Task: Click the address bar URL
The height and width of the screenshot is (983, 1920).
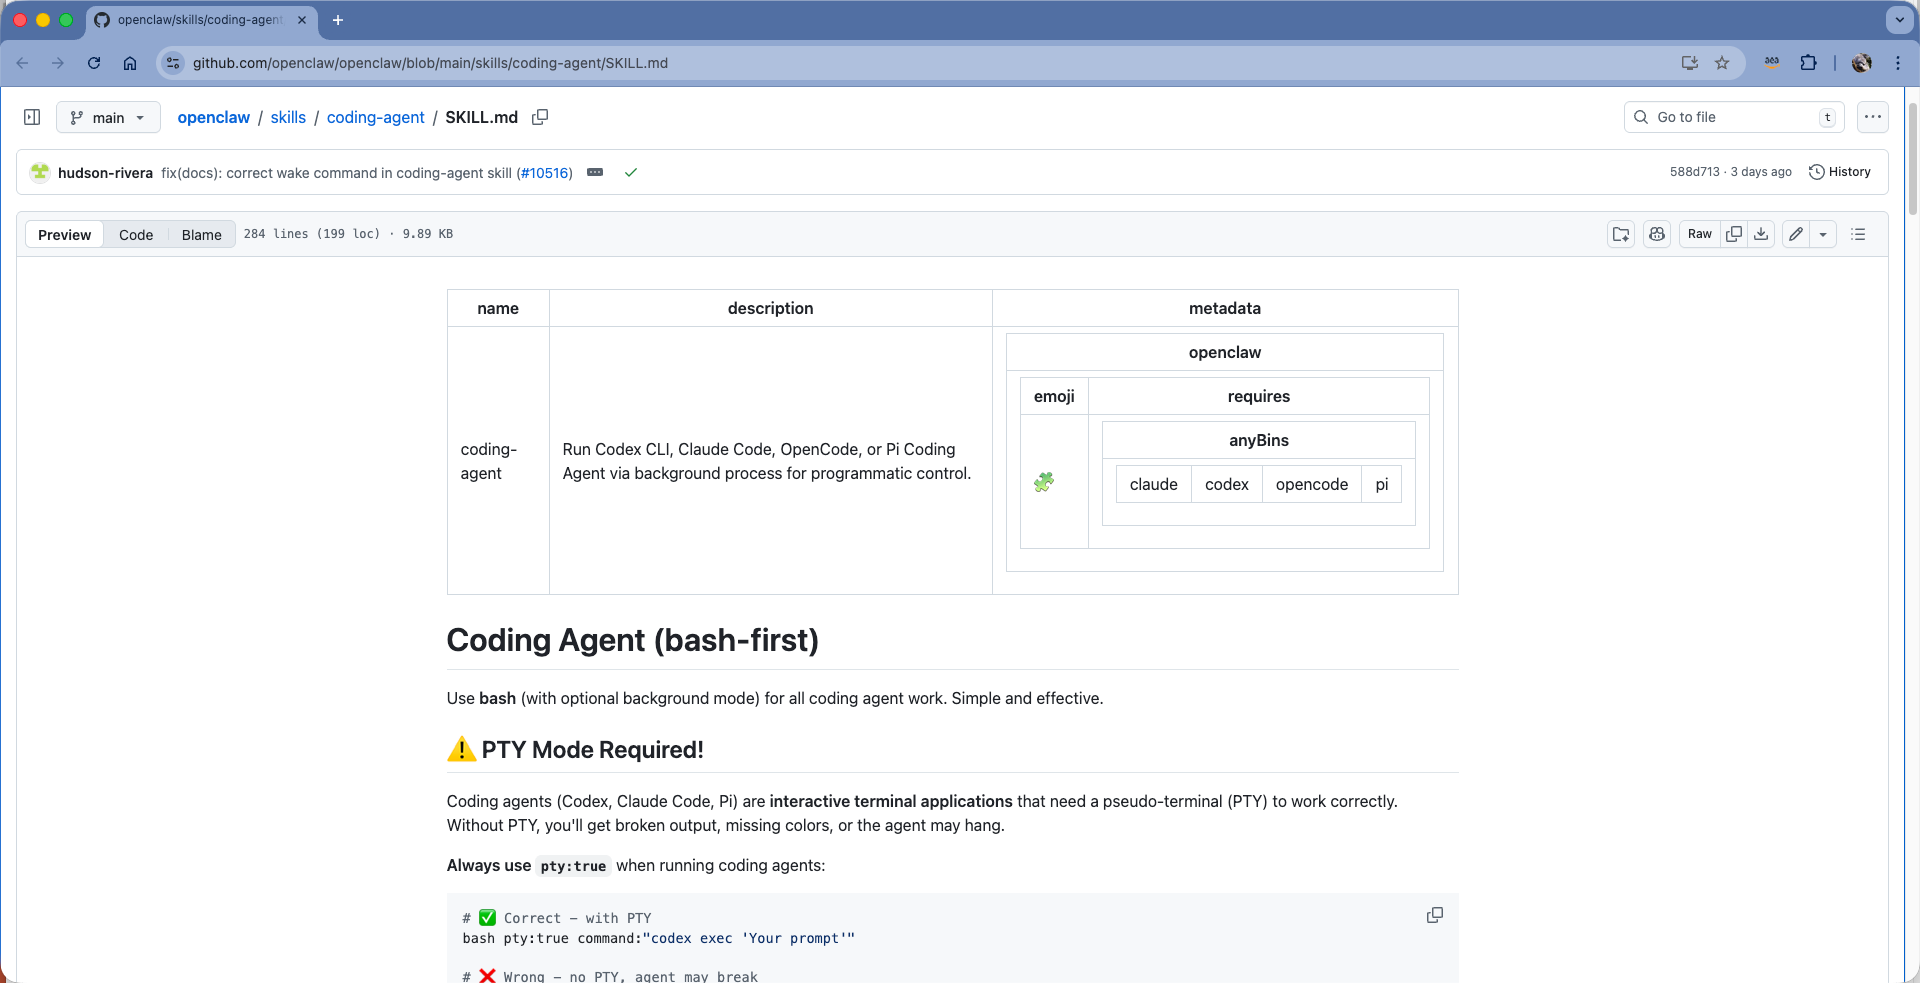Action: [430, 63]
